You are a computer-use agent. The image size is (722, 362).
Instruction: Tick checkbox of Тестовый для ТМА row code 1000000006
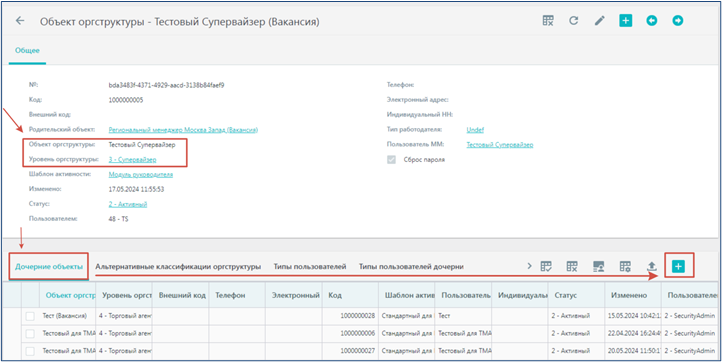coord(30,333)
